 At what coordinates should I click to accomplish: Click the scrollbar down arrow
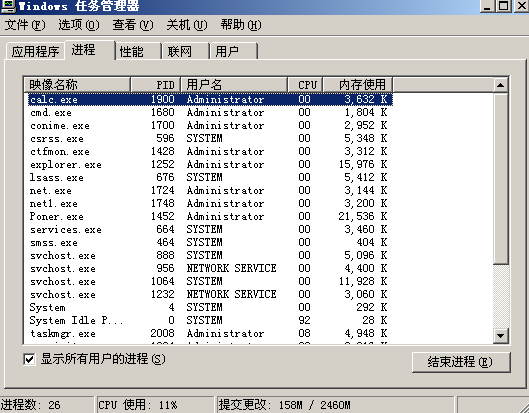[x=500, y=335]
